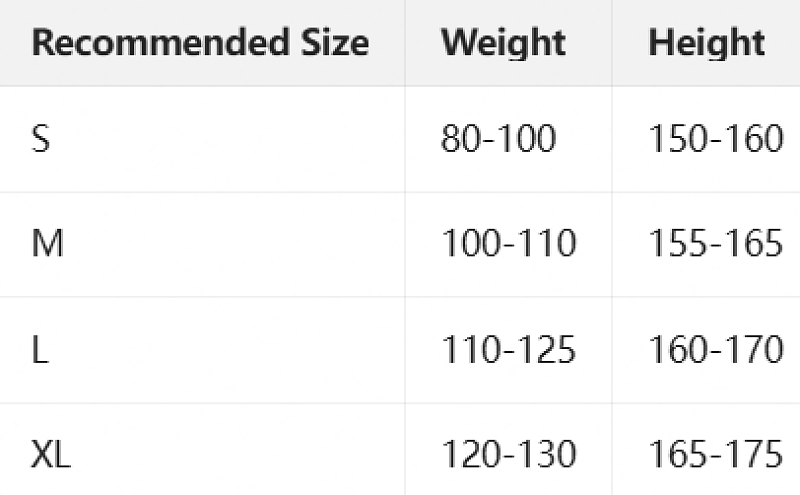Click the 150-160 height value
Viewport: 800px width, 495px height.
(x=716, y=139)
